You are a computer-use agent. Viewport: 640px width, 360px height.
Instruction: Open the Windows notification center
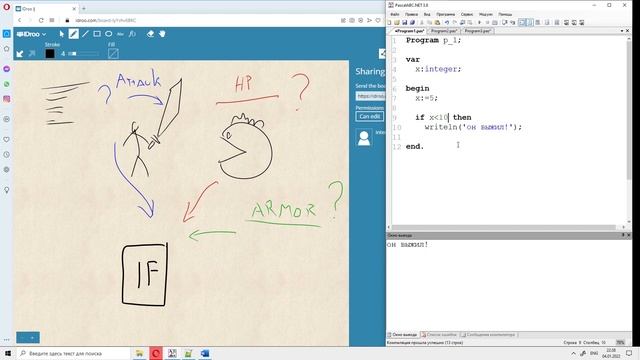pos(629,353)
